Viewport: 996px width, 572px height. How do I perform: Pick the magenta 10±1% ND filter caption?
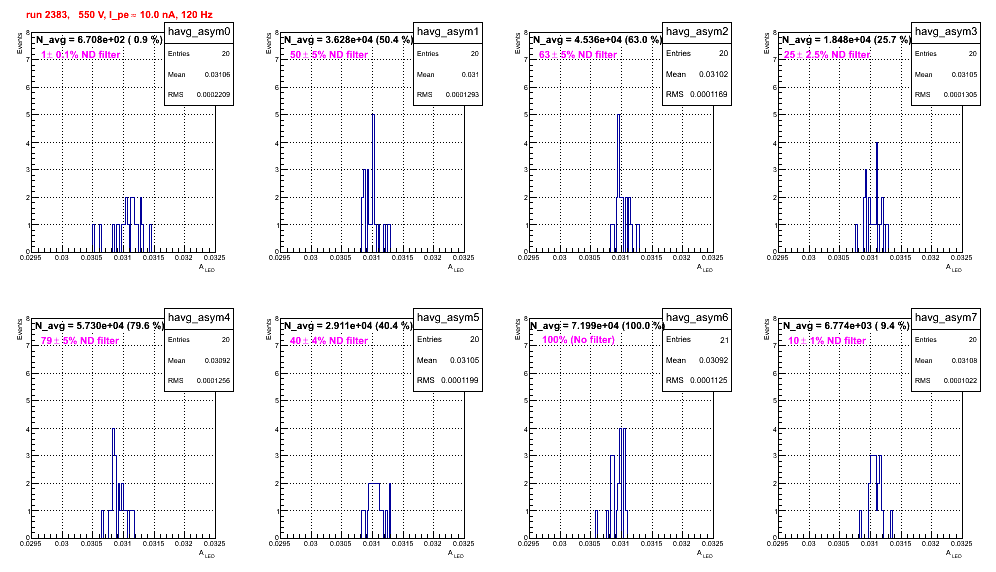coord(827,341)
